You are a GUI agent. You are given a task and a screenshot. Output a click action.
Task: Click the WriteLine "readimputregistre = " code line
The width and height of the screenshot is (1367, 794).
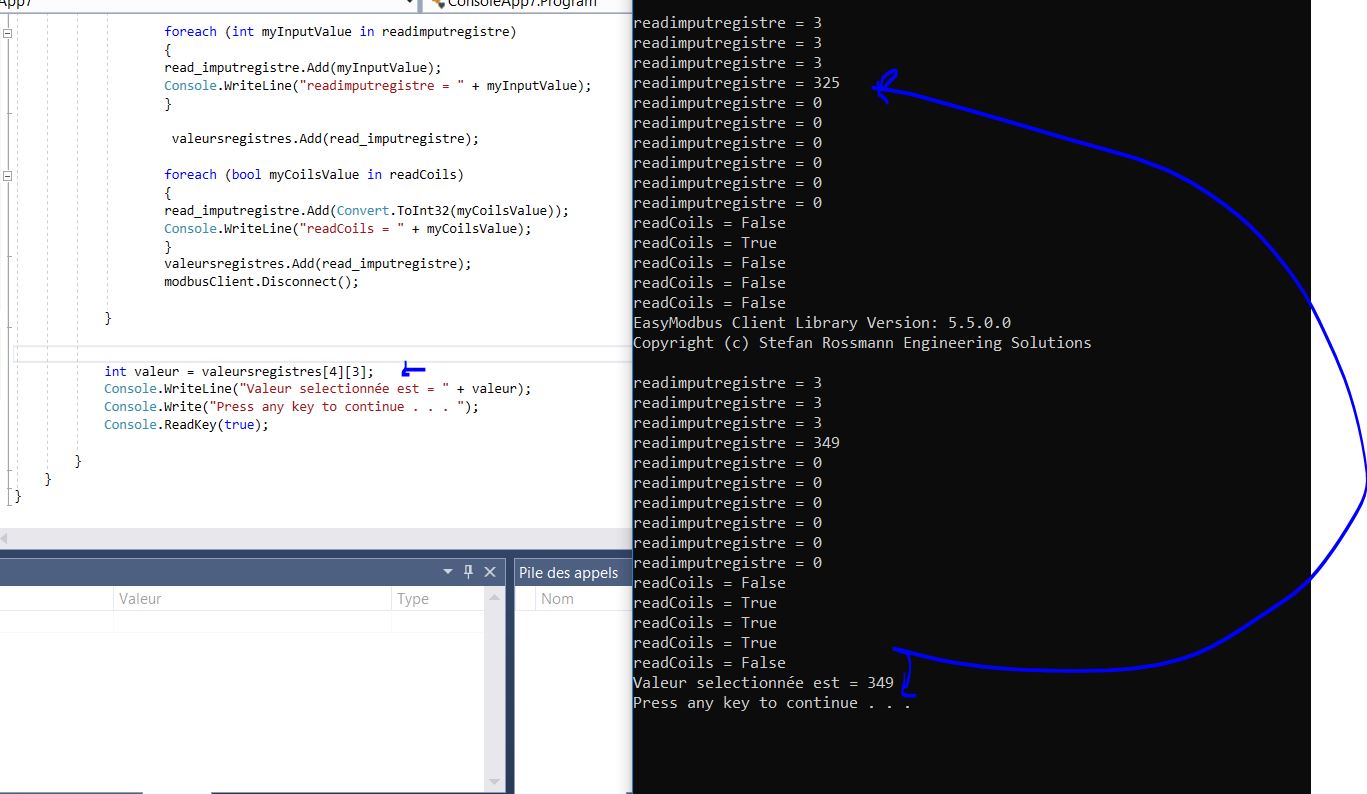(x=378, y=86)
